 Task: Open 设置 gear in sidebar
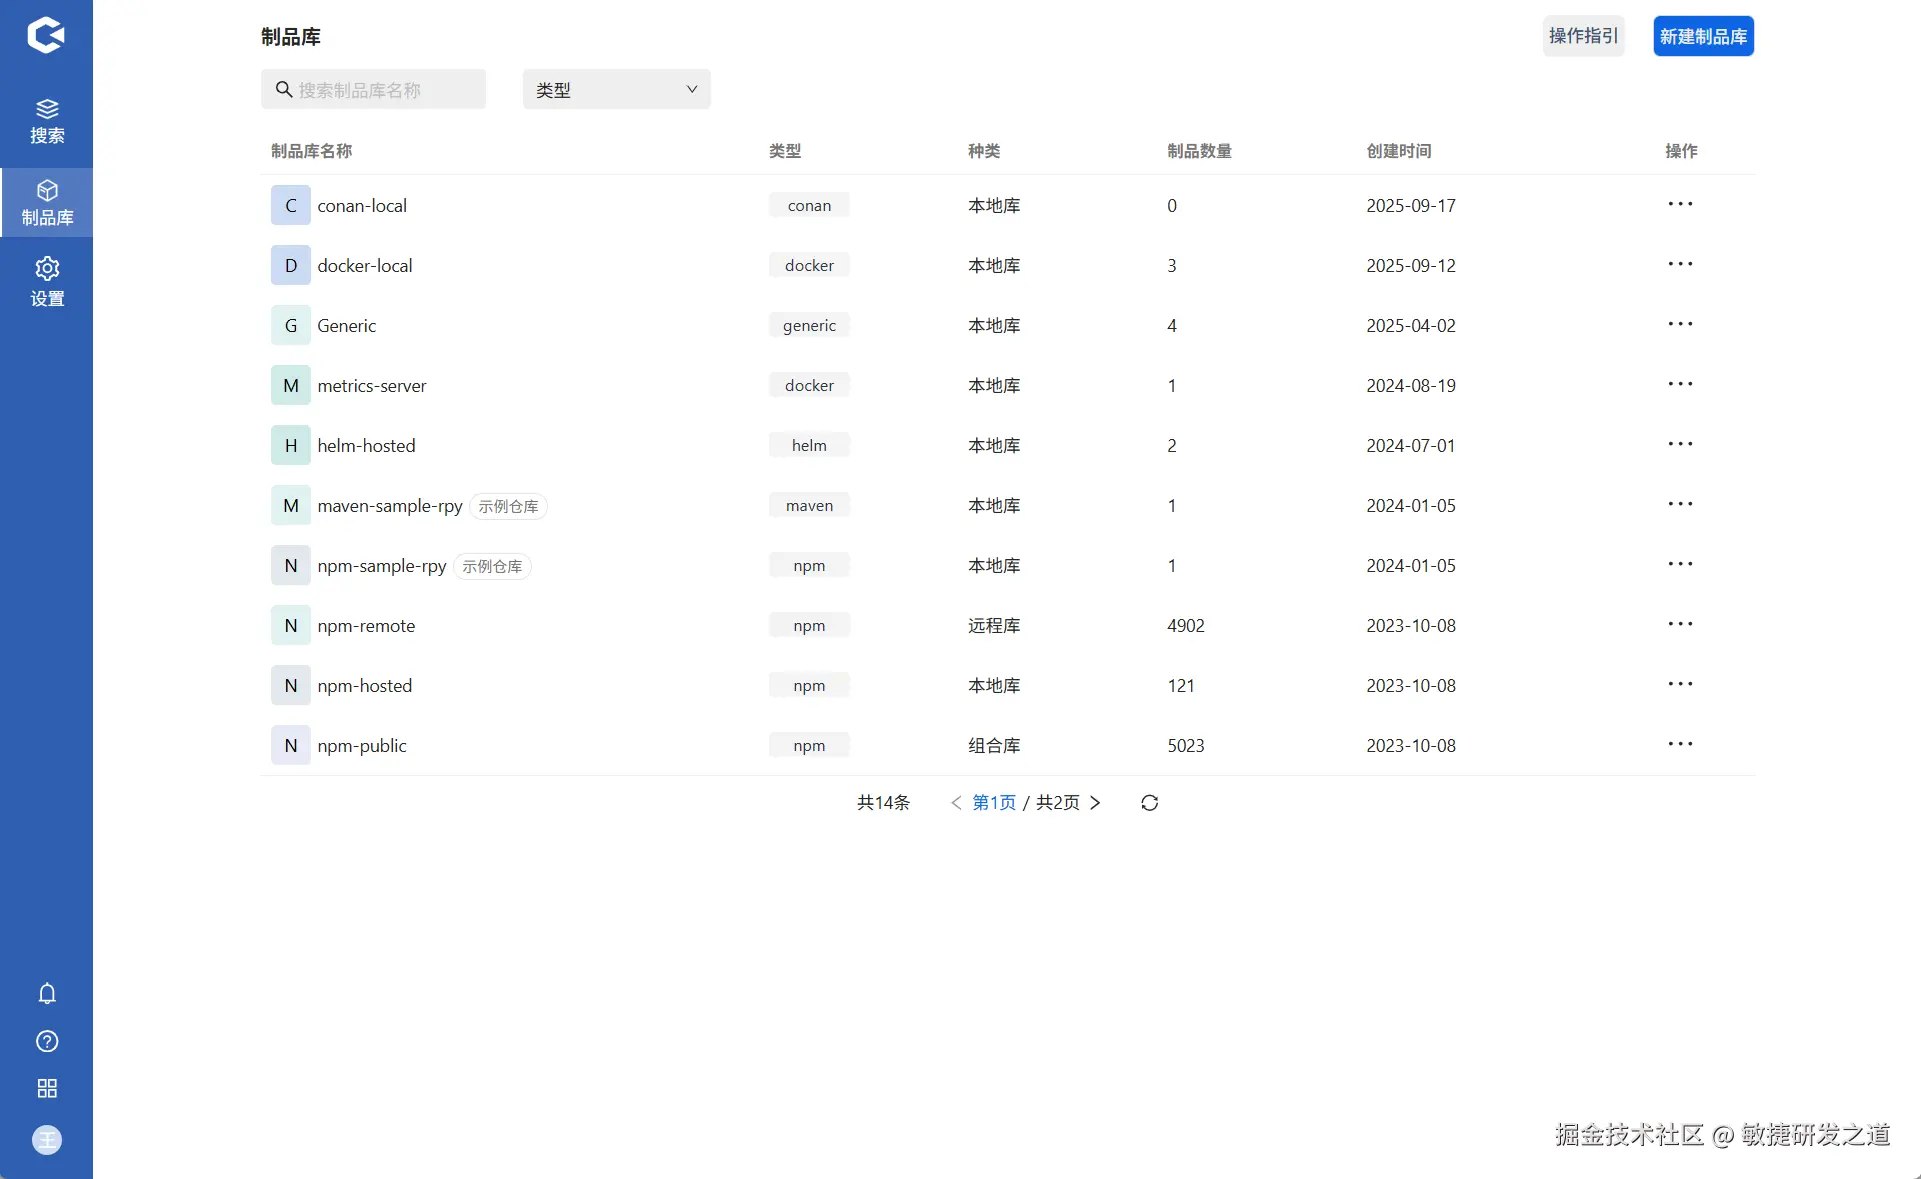pos(47,281)
